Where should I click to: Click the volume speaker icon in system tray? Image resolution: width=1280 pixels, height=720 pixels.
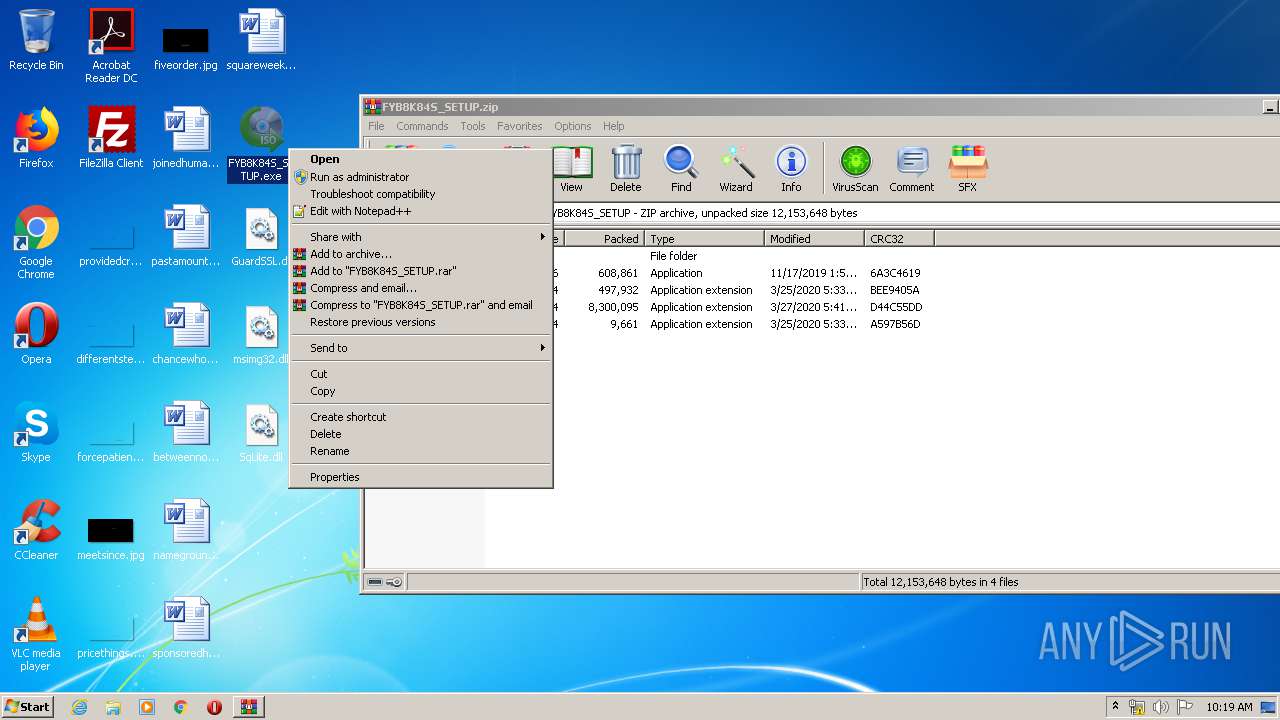[x=1161, y=707]
